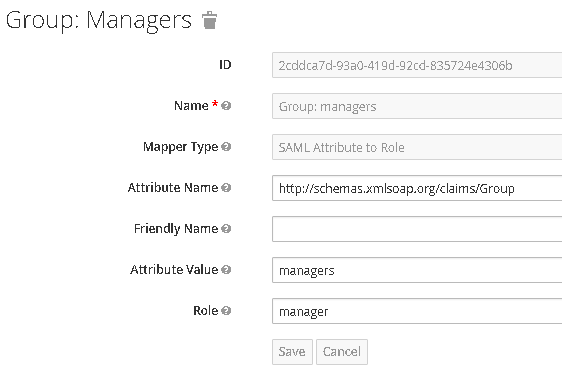Click the Name field 'Group: managers'
Image resolution: width=562 pixels, height=374 pixels.
(x=417, y=106)
